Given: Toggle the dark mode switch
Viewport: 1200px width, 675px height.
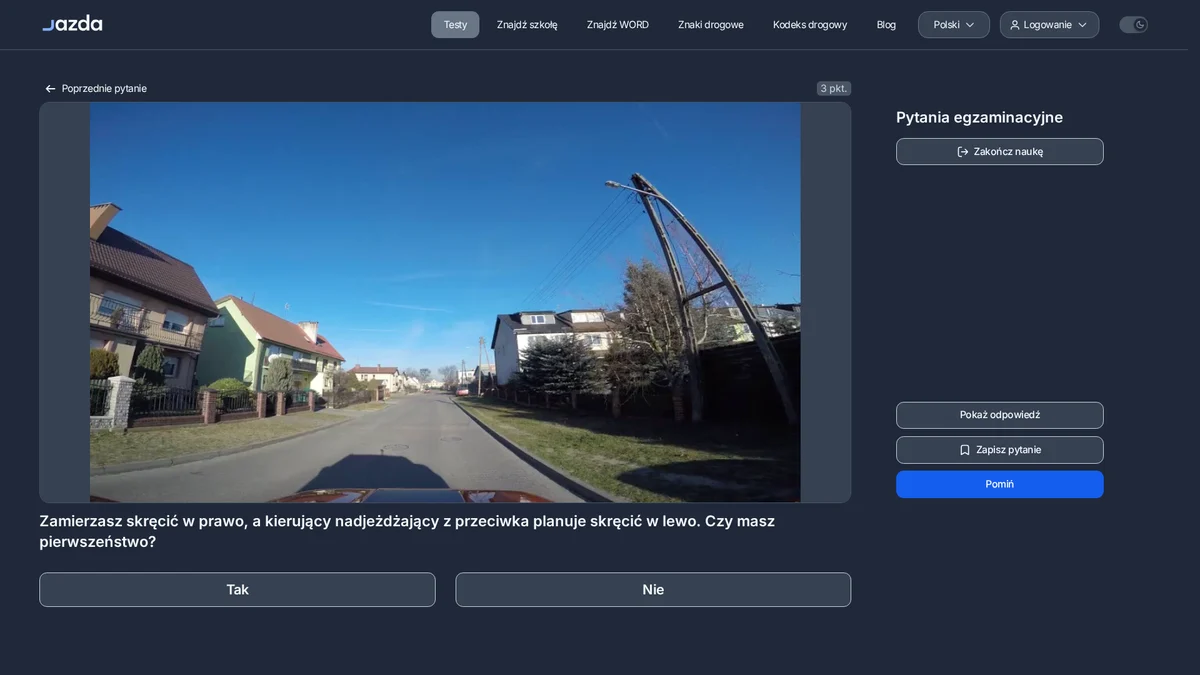Looking at the screenshot, I should [x=1133, y=25].
